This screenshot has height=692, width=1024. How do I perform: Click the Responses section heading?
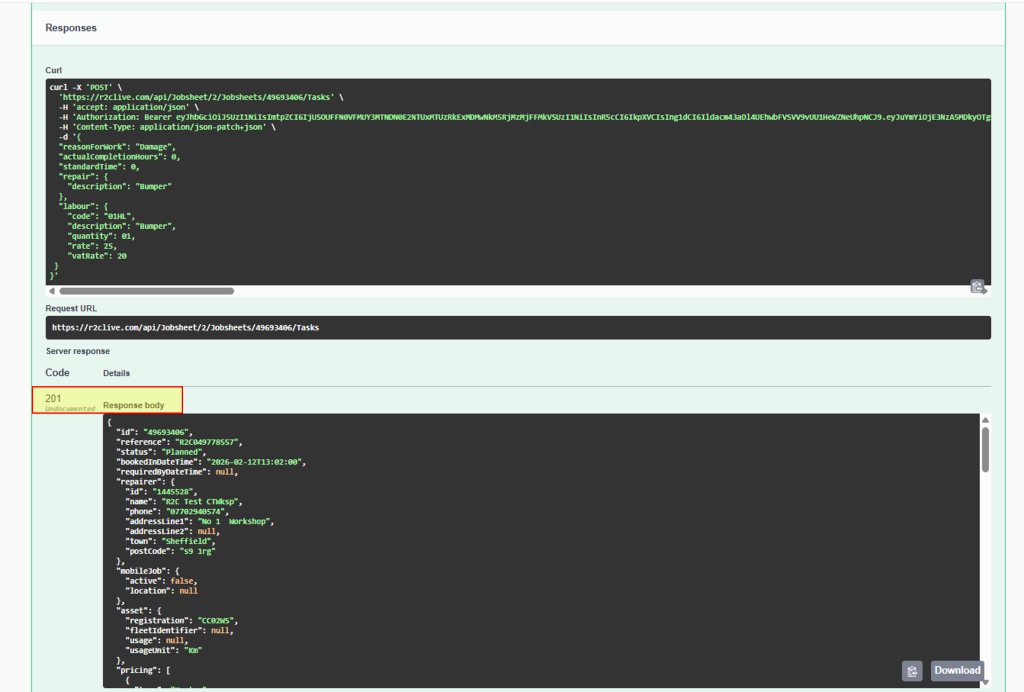[x=71, y=28]
